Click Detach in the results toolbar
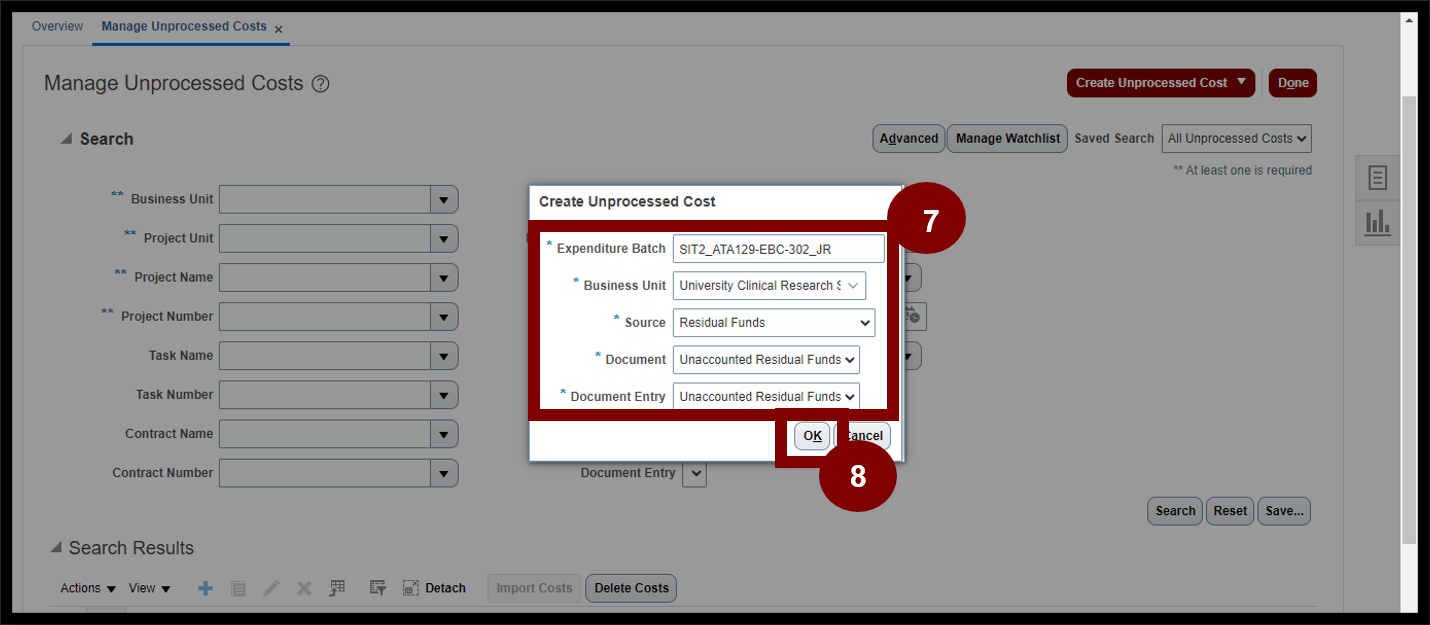 pos(434,588)
